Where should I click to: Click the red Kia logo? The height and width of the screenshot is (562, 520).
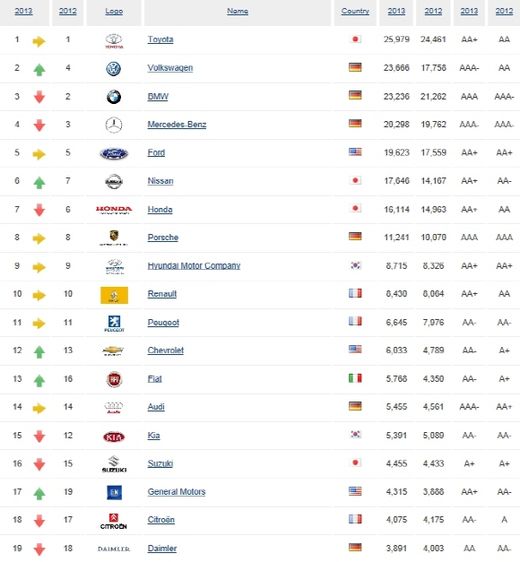pyautogui.click(x=114, y=437)
